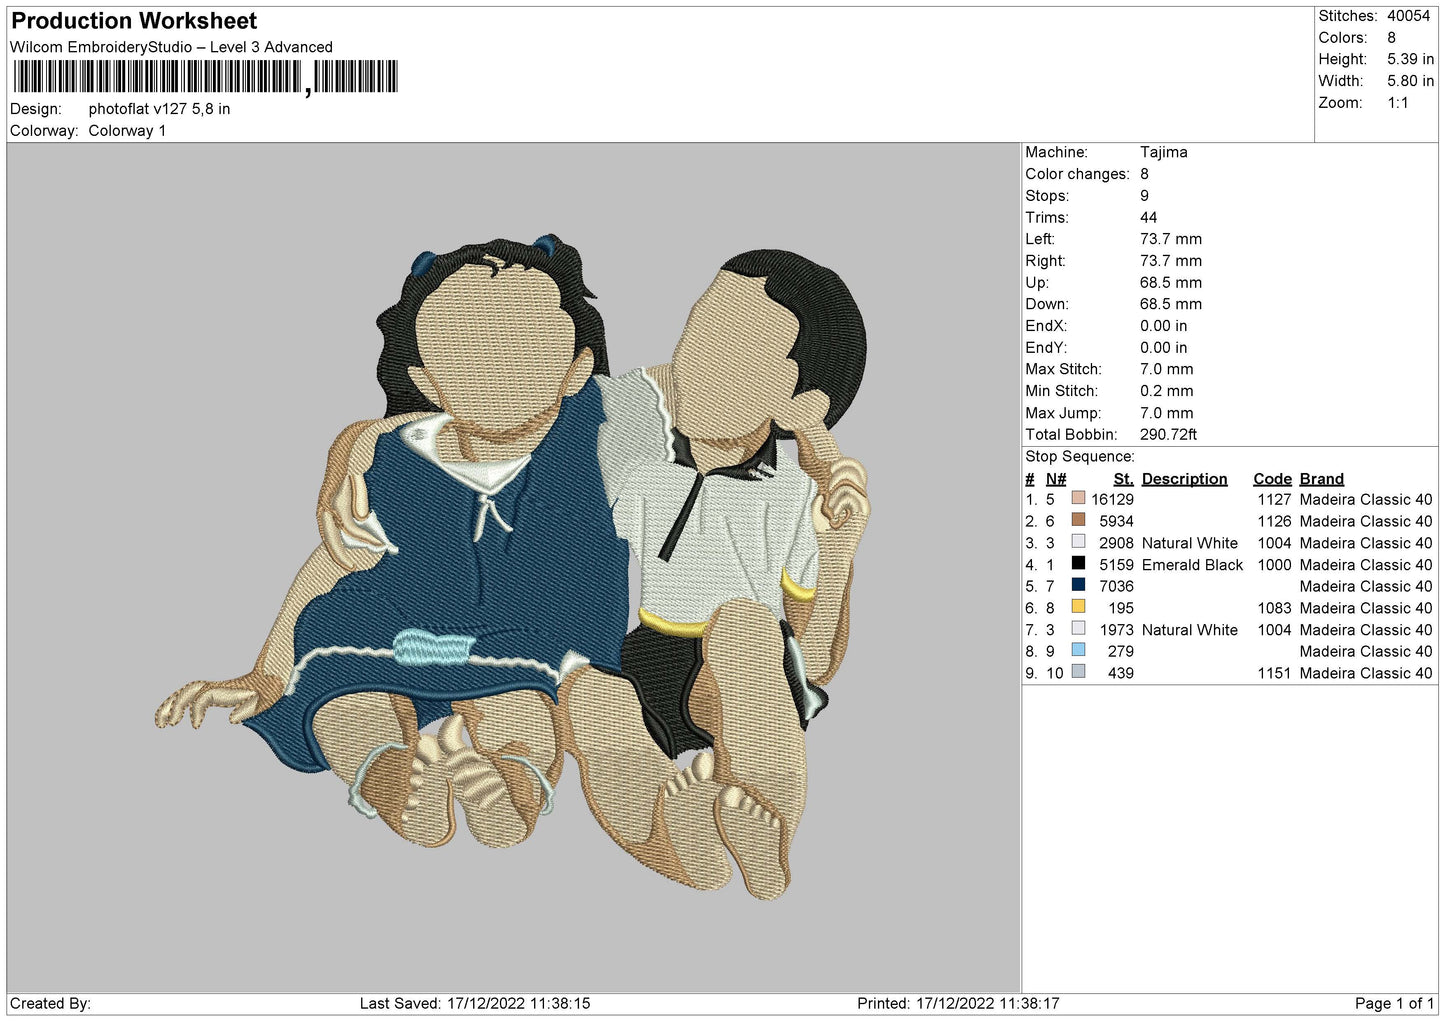This screenshot has width=1445, height=1021.
Task: Click the 'Color changes:' label
Action: pos(1077,174)
